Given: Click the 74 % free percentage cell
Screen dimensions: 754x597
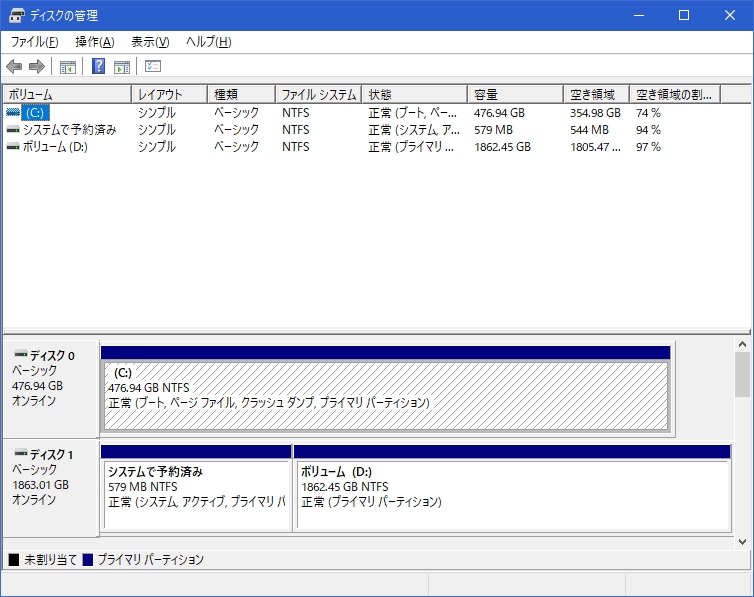Looking at the screenshot, I should click(x=648, y=113).
